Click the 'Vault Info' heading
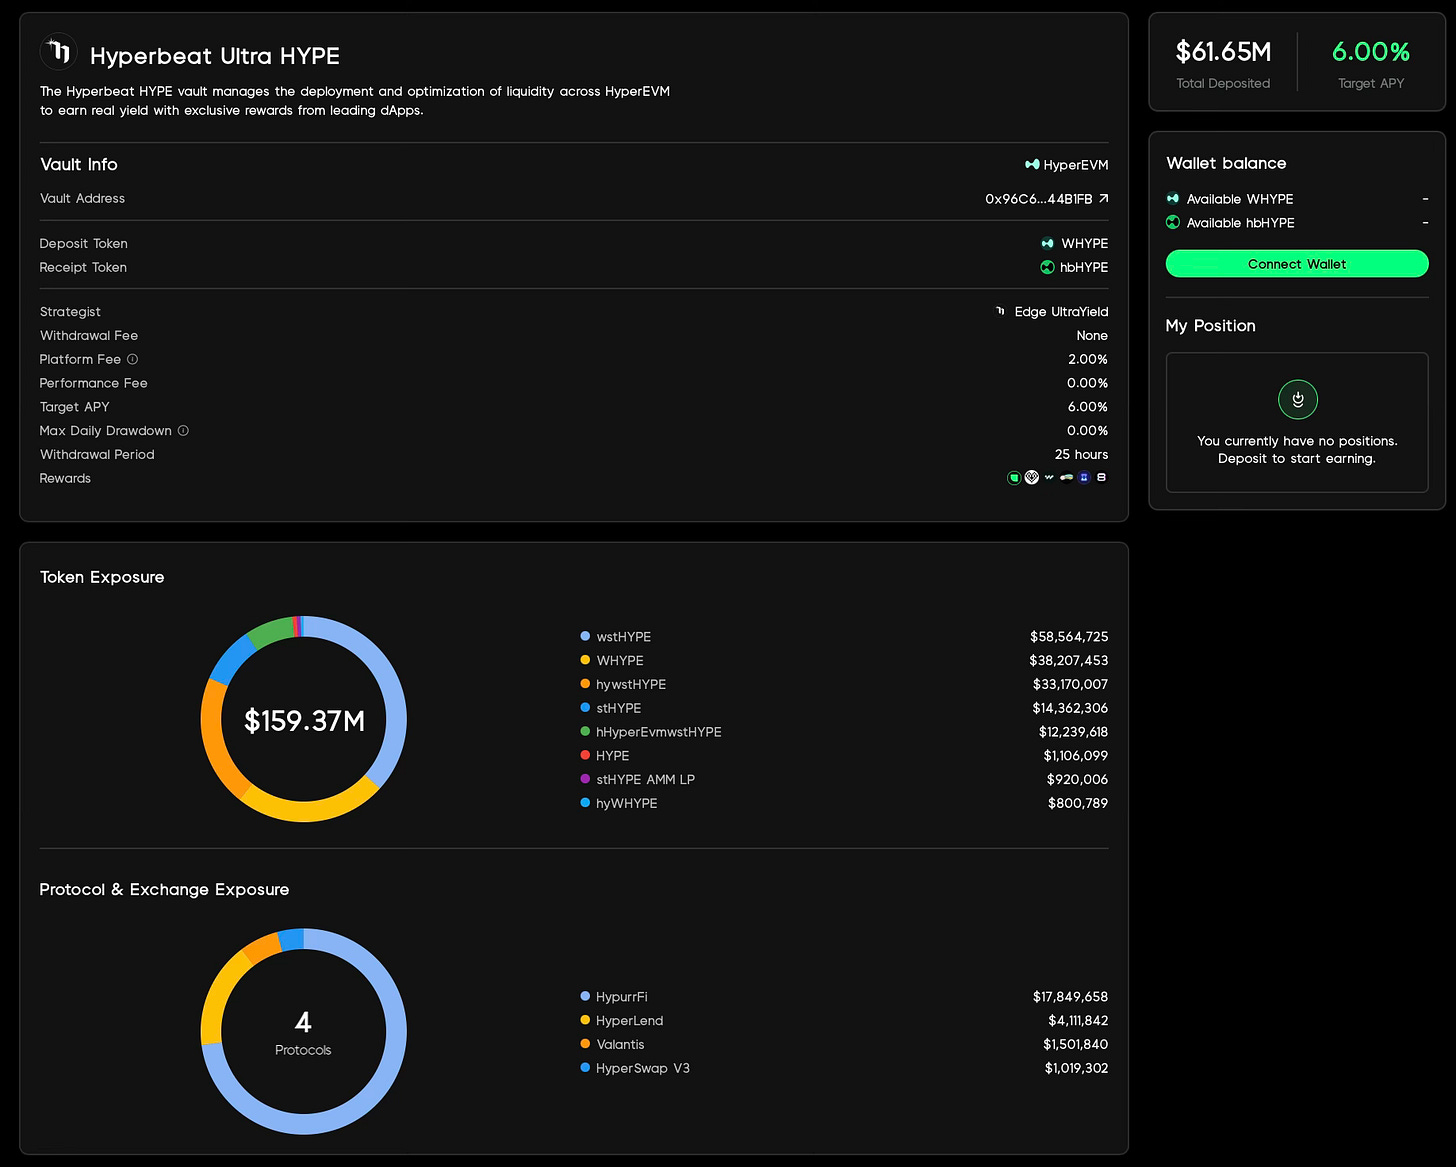 pos(79,164)
